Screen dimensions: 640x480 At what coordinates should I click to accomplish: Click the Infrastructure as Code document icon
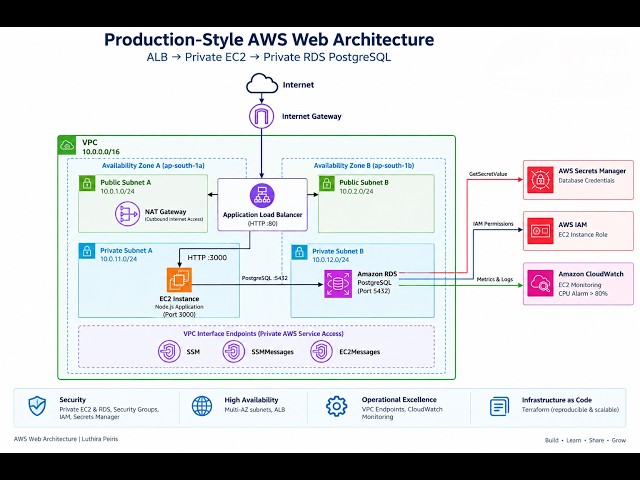499,407
